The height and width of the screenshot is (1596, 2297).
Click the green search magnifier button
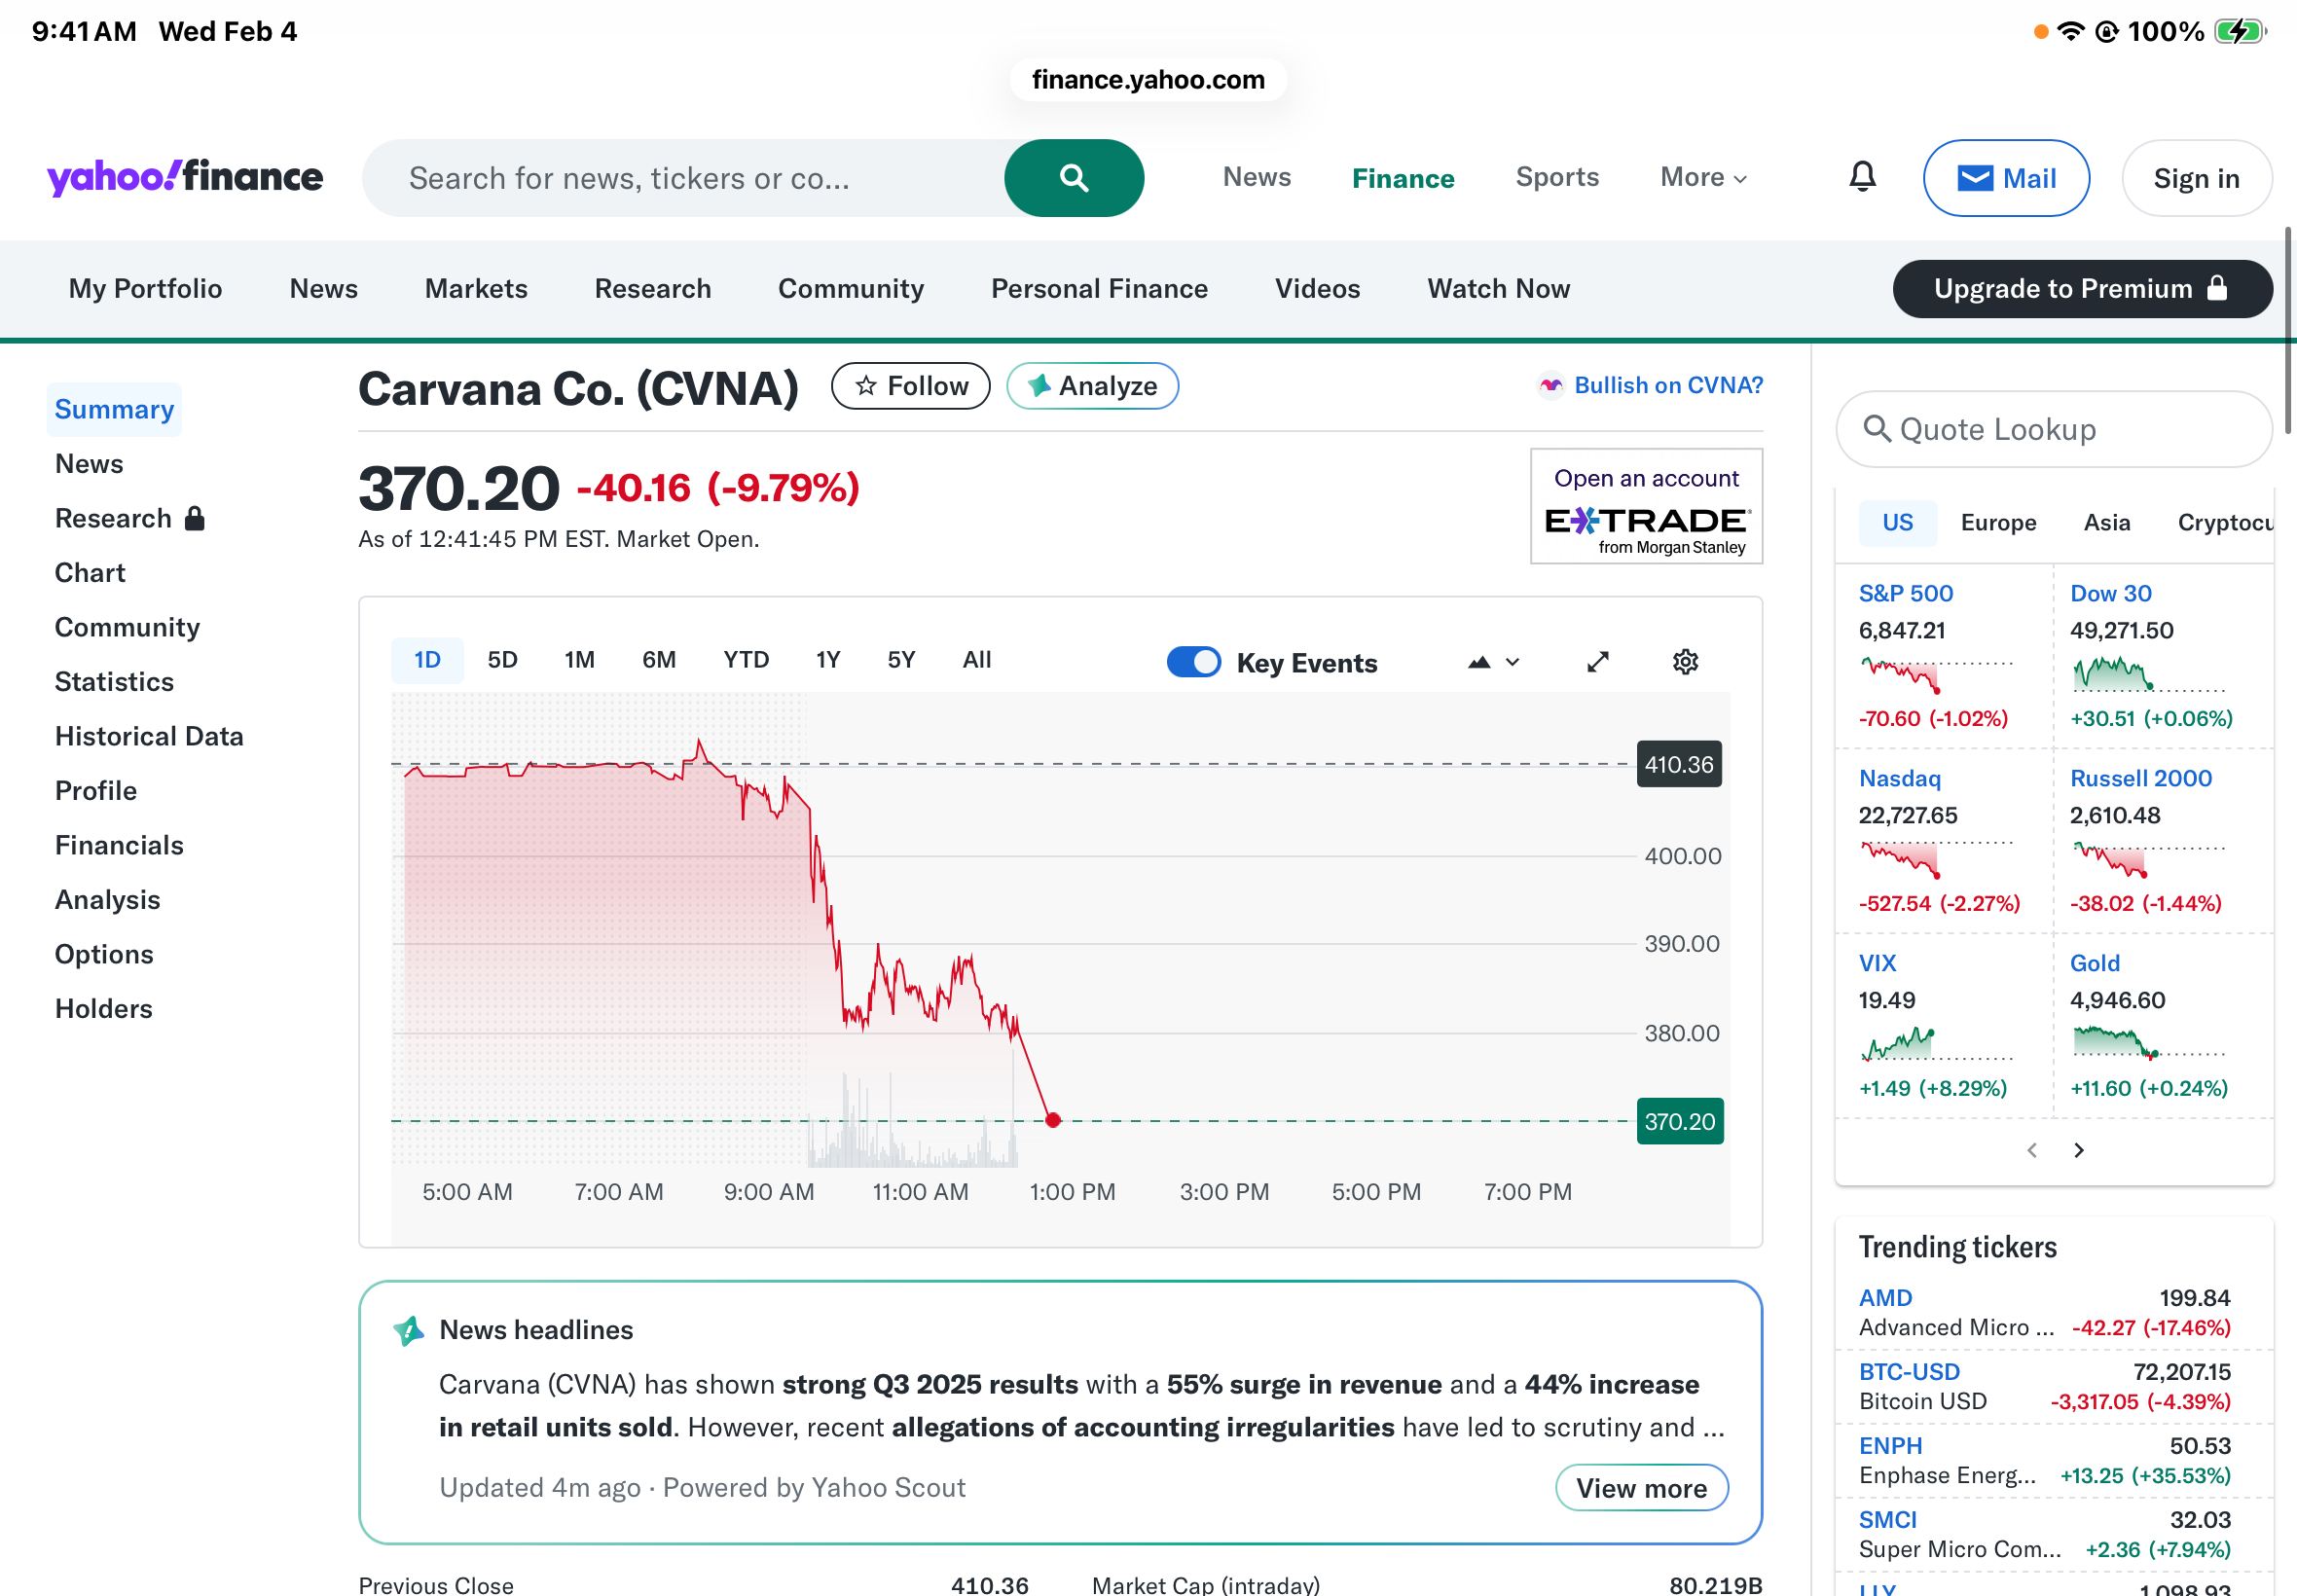click(1073, 178)
